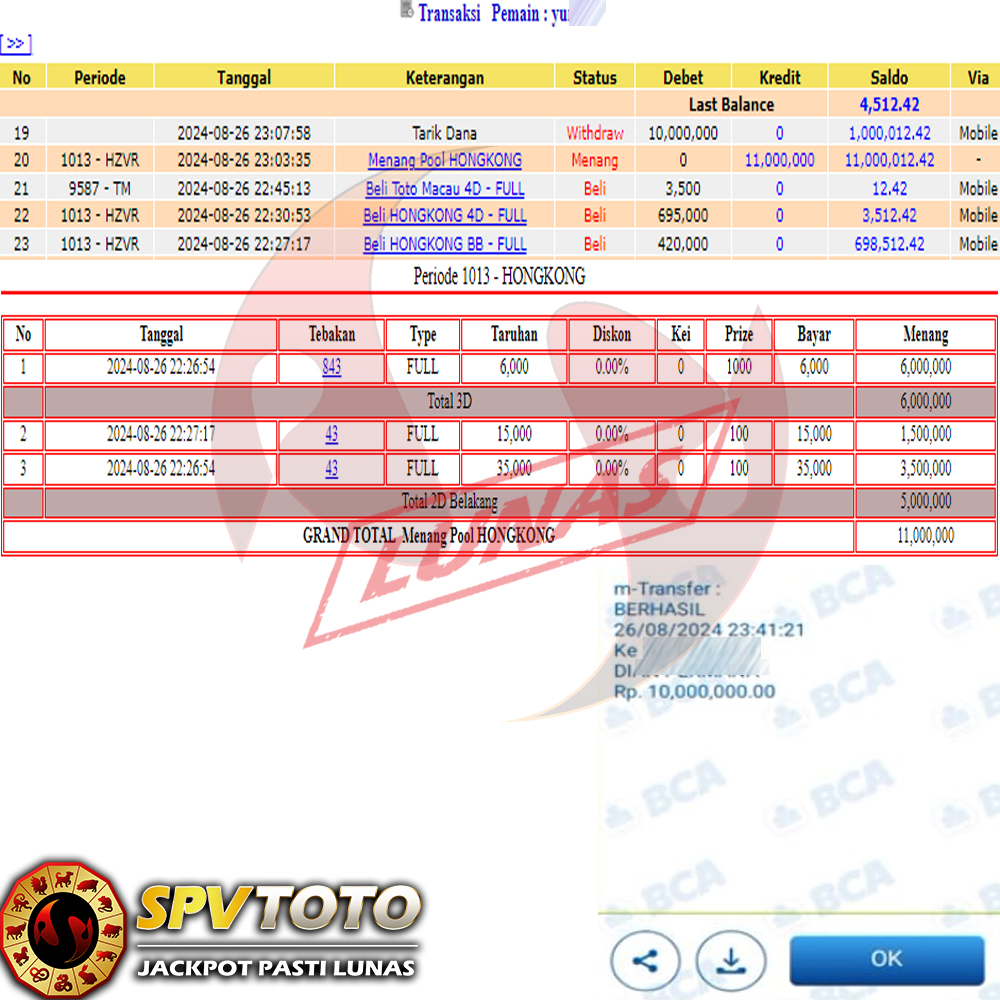
Task: Select the Tarik Dana withdraw row
Action: coord(444,132)
